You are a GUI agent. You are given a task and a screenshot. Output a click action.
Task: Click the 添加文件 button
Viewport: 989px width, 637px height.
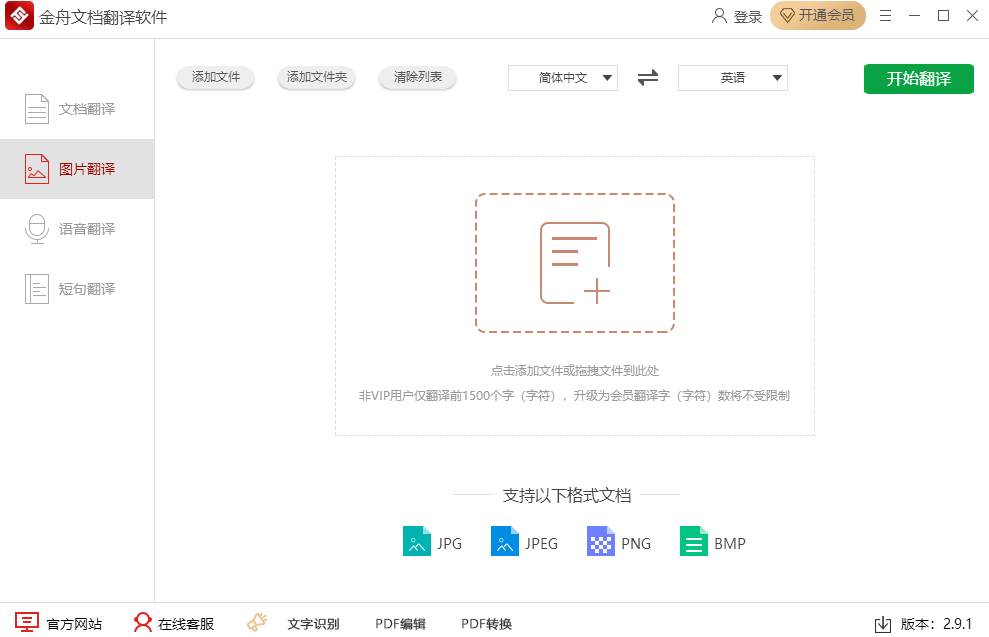tap(216, 77)
